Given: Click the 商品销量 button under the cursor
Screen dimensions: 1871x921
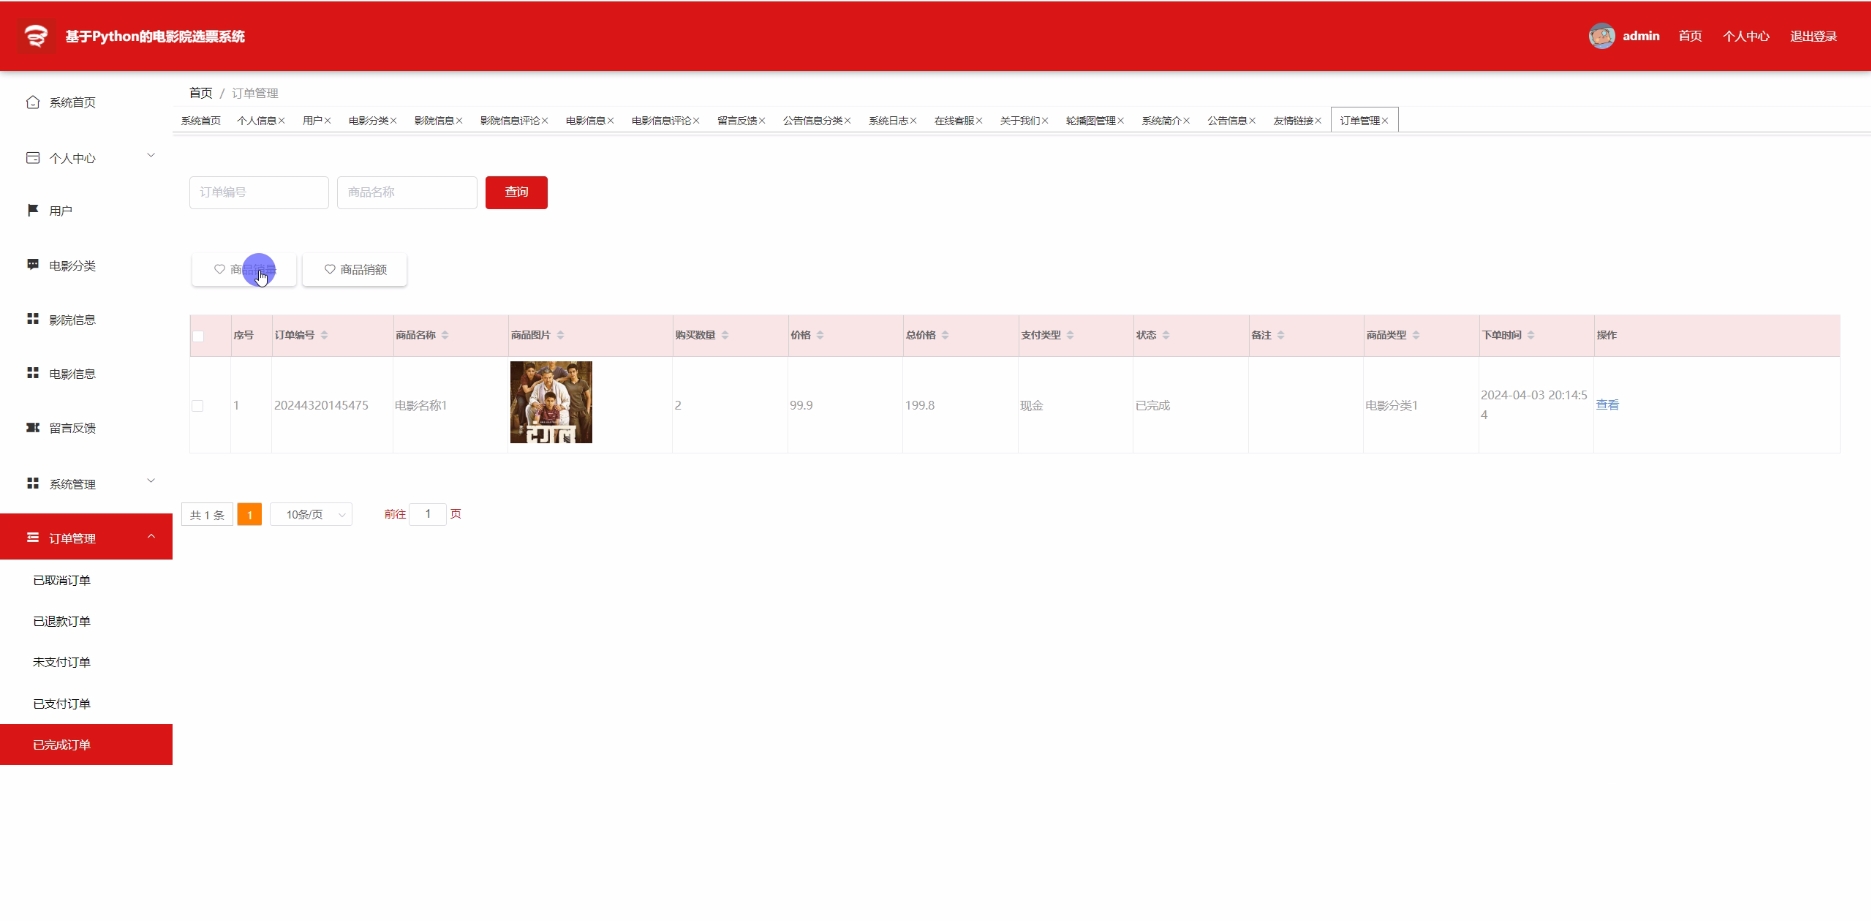Looking at the screenshot, I should click(x=244, y=270).
